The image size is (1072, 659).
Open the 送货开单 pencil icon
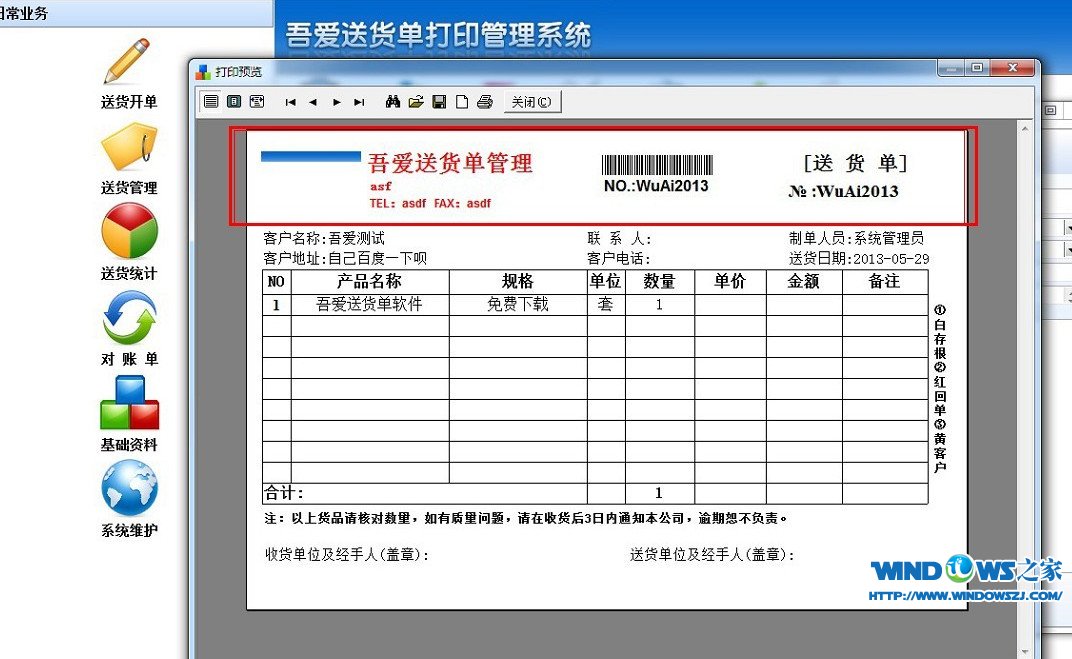[128, 63]
